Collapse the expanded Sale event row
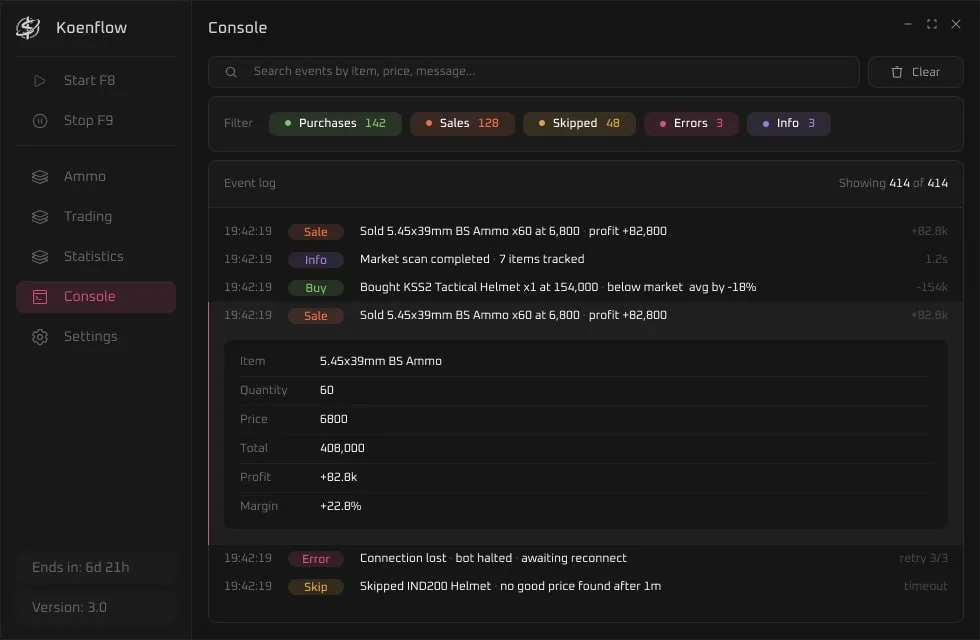 [x=586, y=316]
